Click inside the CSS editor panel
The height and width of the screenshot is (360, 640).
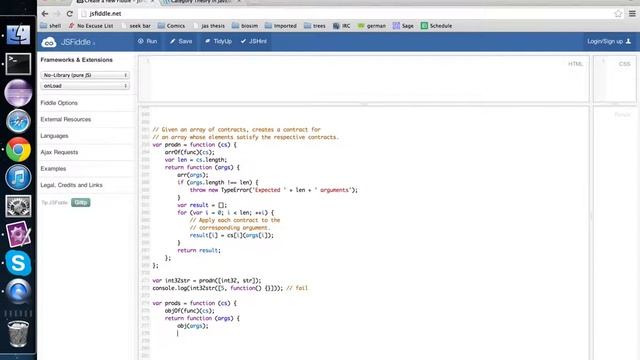(614, 79)
